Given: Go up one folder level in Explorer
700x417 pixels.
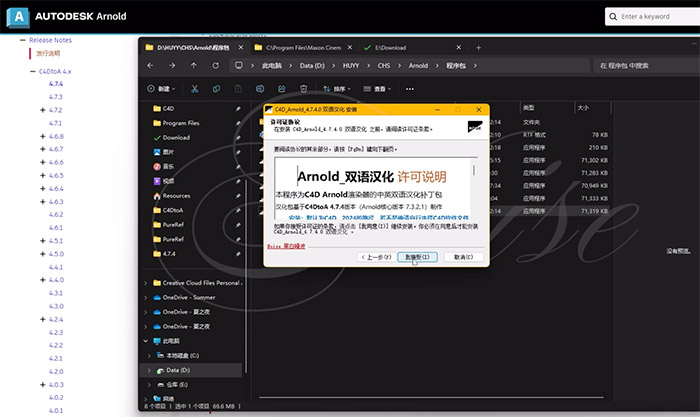Looking at the screenshot, I should [193, 66].
